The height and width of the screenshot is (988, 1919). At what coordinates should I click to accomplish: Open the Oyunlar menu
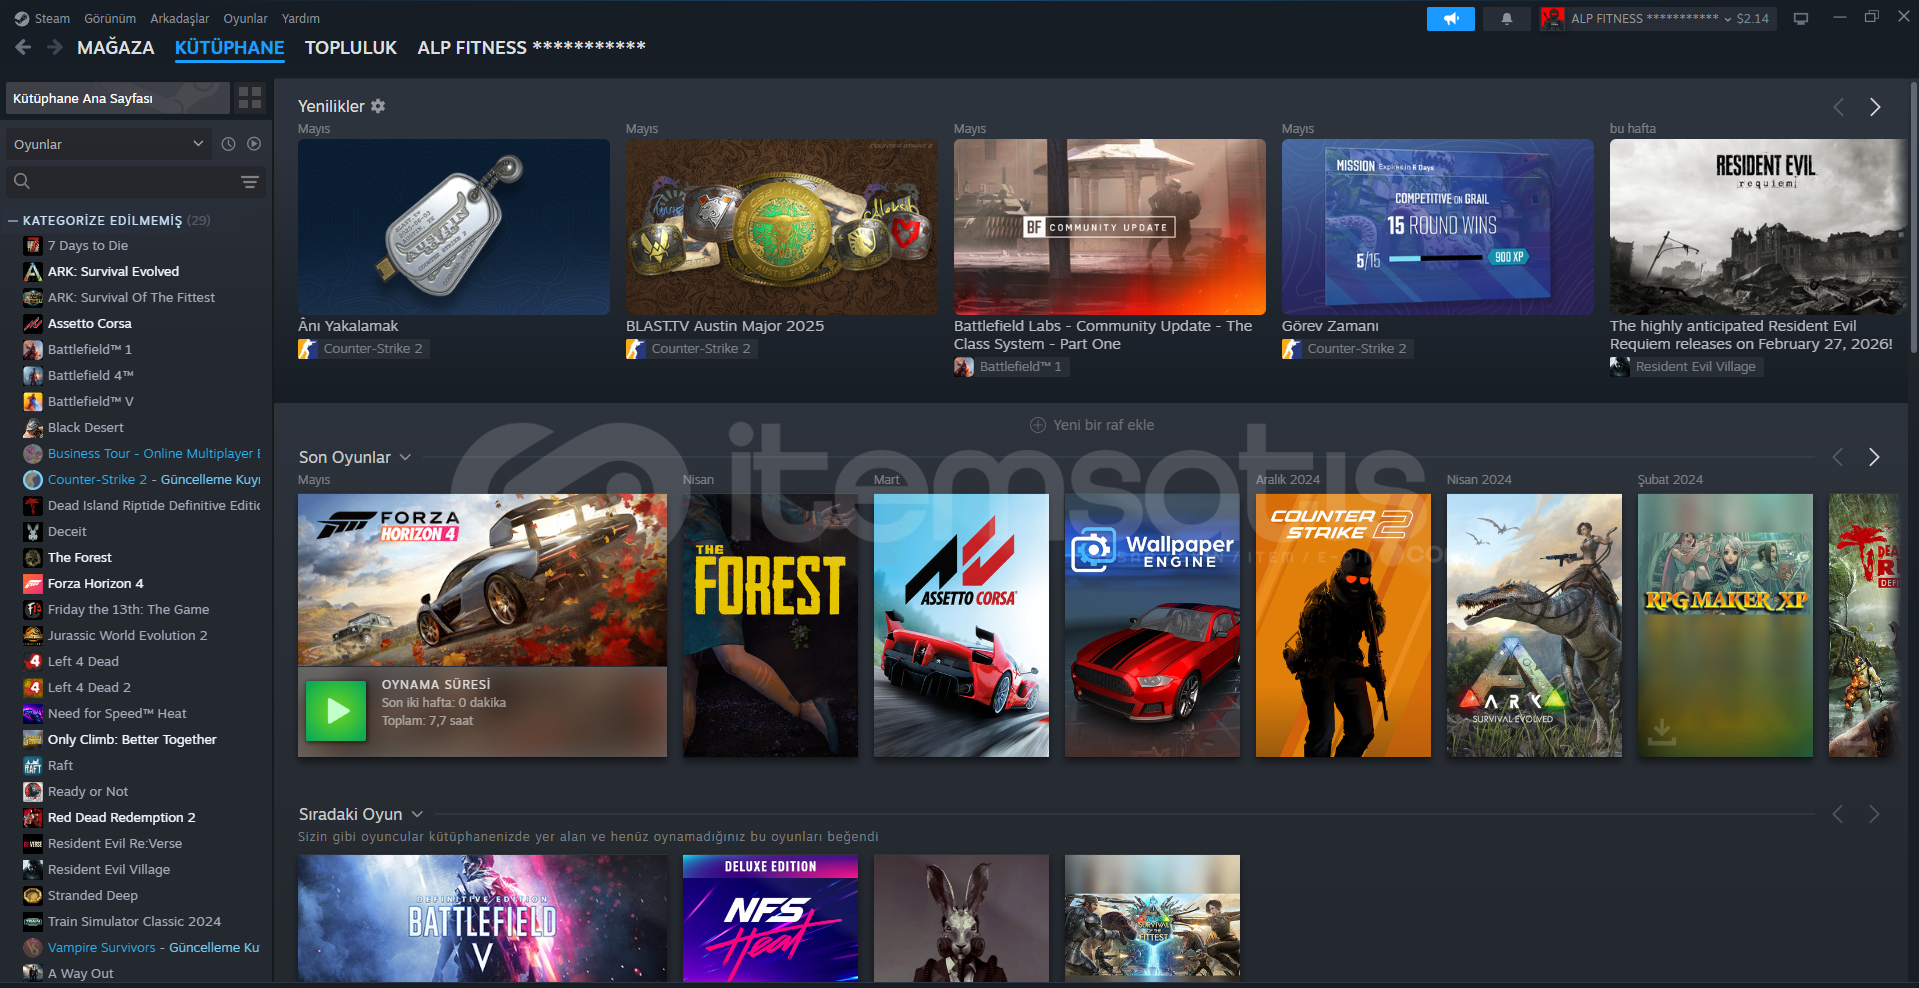click(x=245, y=18)
